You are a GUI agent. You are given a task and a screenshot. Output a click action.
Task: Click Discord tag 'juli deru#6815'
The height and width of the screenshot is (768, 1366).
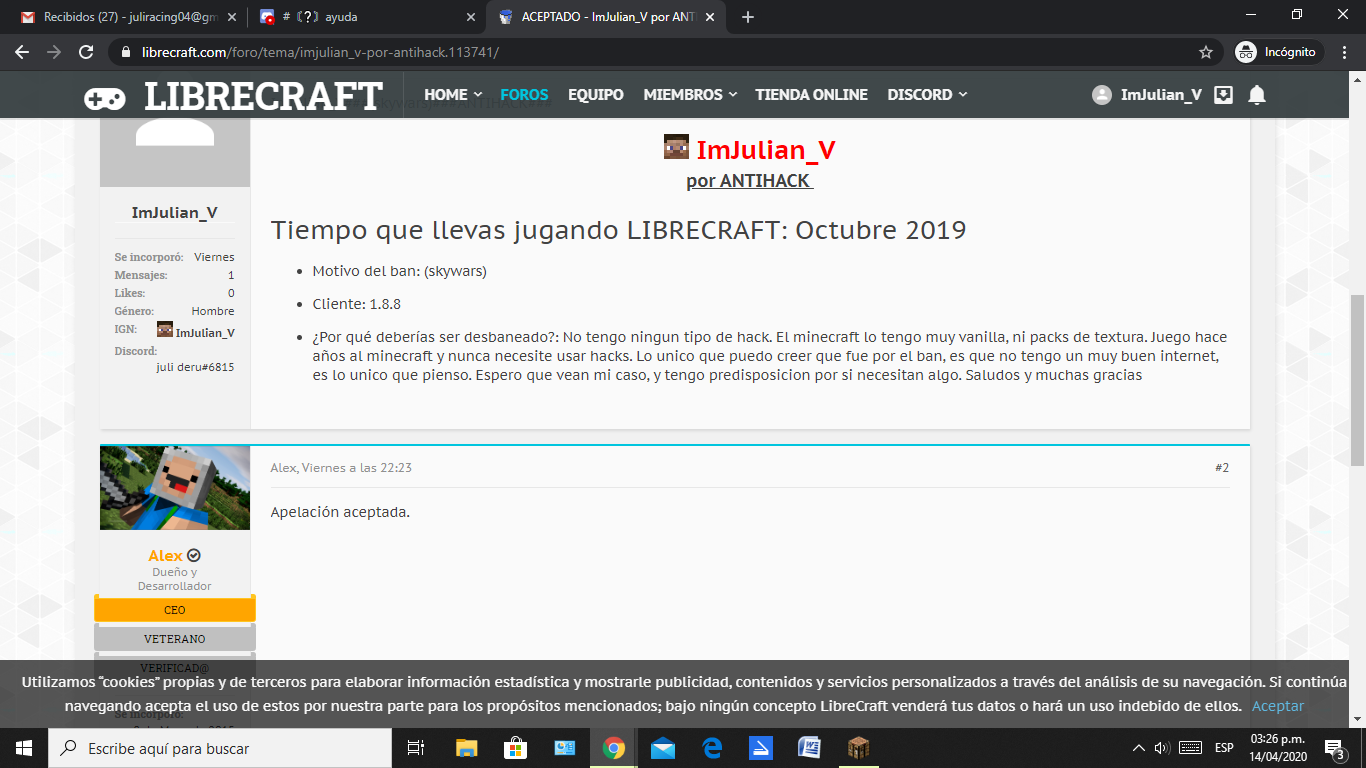pyautogui.click(x=196, y=367)
